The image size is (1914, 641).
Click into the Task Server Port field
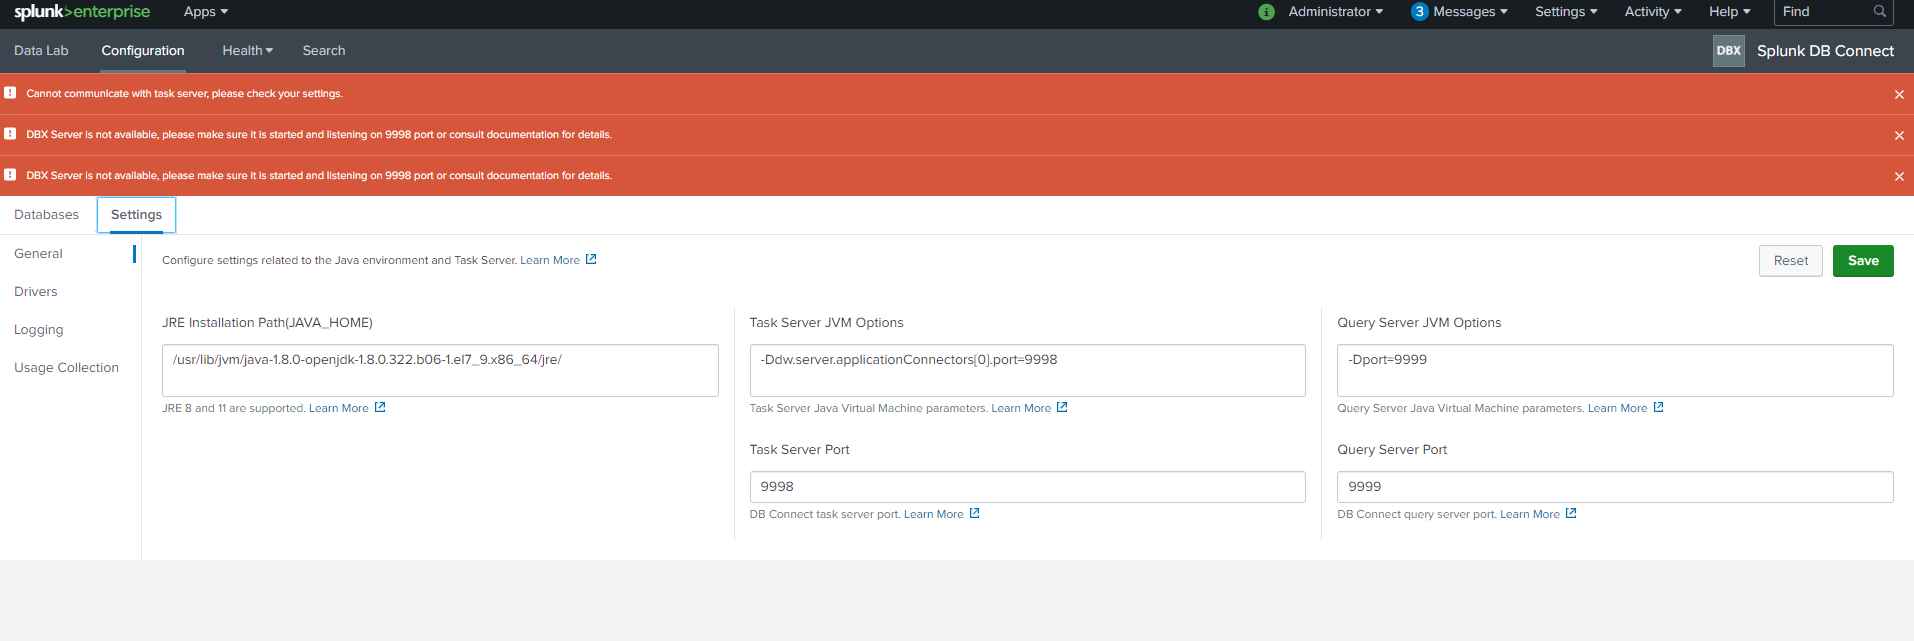1027,487
